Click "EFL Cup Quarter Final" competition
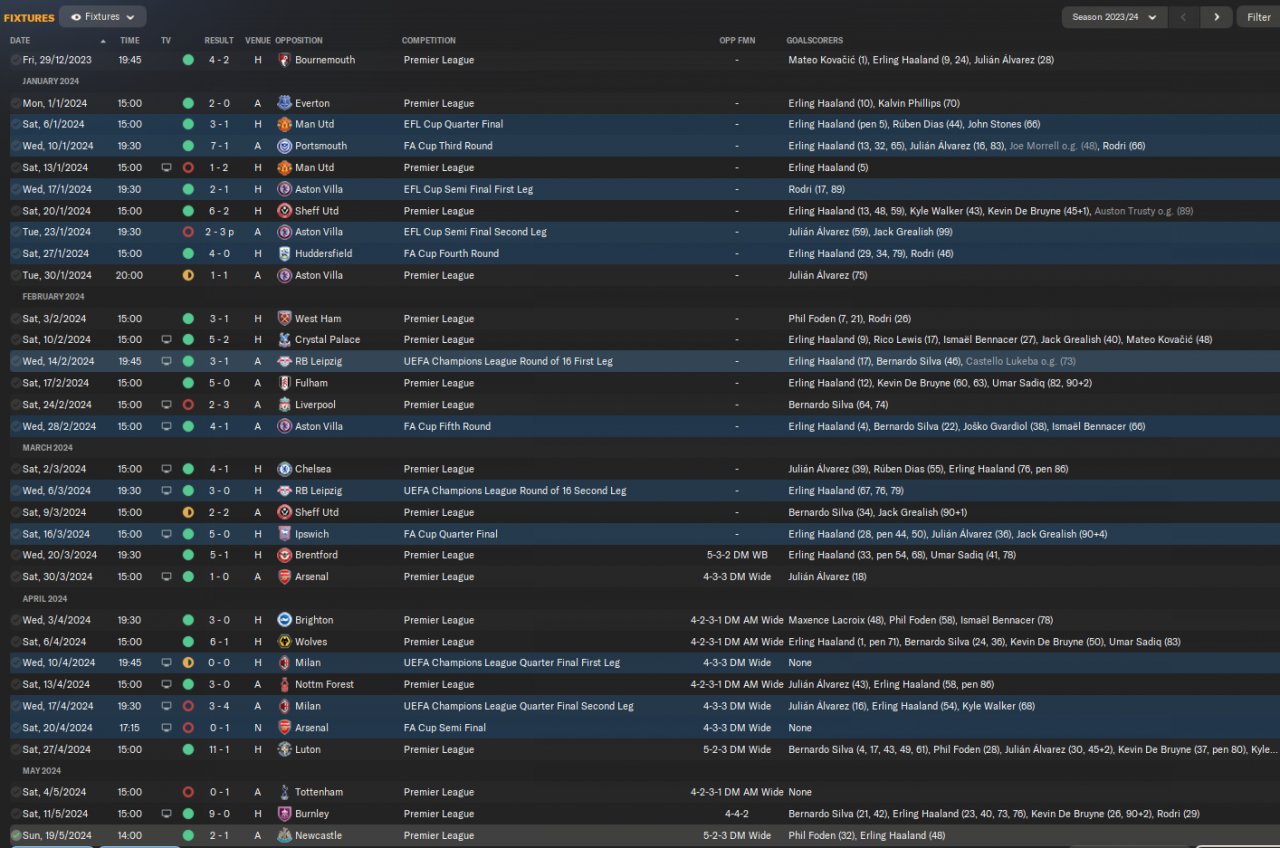Viewport: 1280px width, 848px height. (x=454, y=124)
